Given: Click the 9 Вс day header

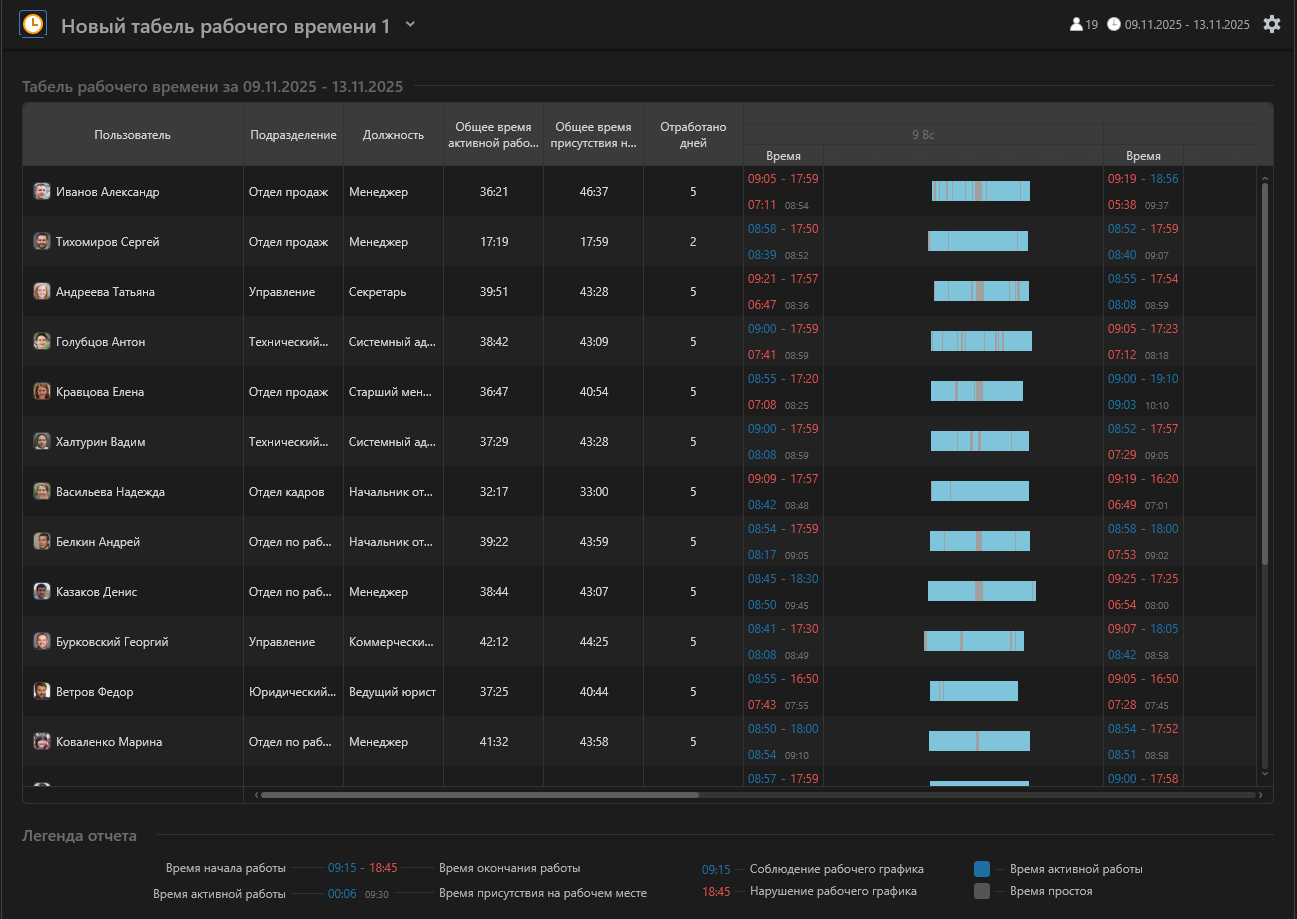Looking at the screenshot, I should pyautogui.click(x=923, y=134).
